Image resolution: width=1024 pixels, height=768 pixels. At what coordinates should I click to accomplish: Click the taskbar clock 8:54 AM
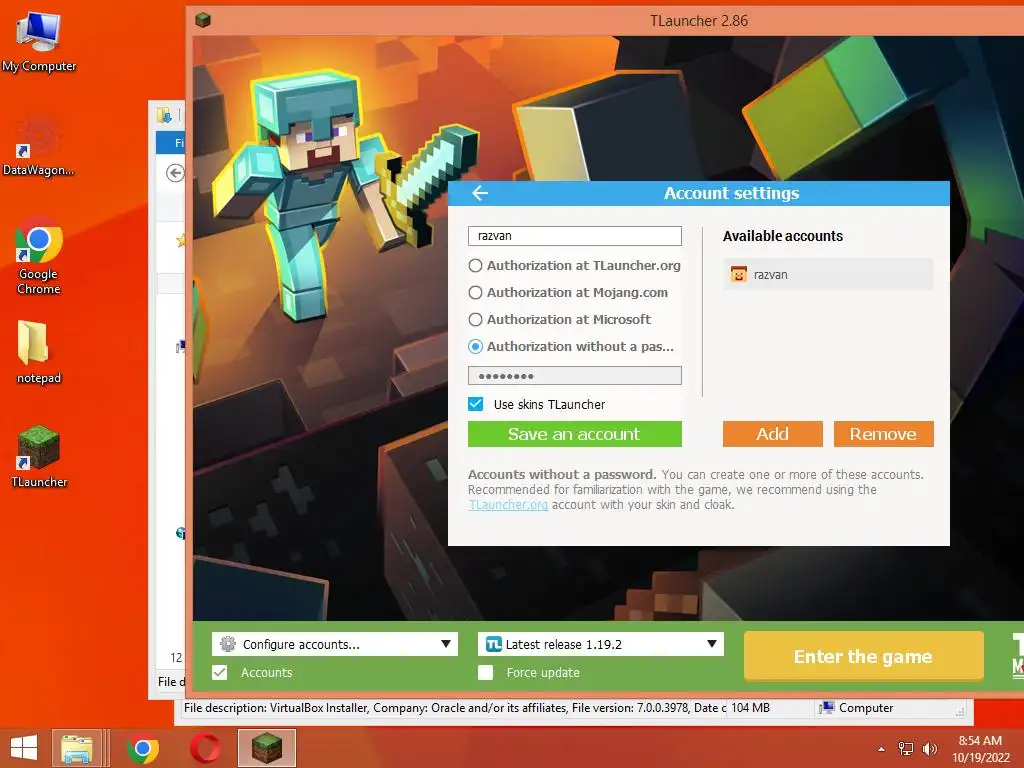(980, 741)
